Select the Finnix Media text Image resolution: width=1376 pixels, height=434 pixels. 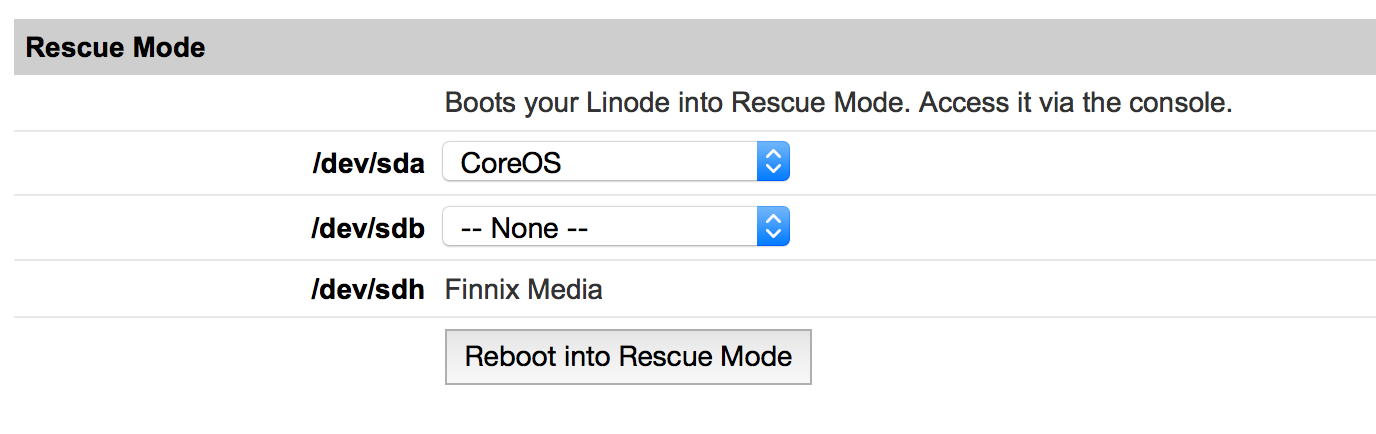[x=523, y=291]
